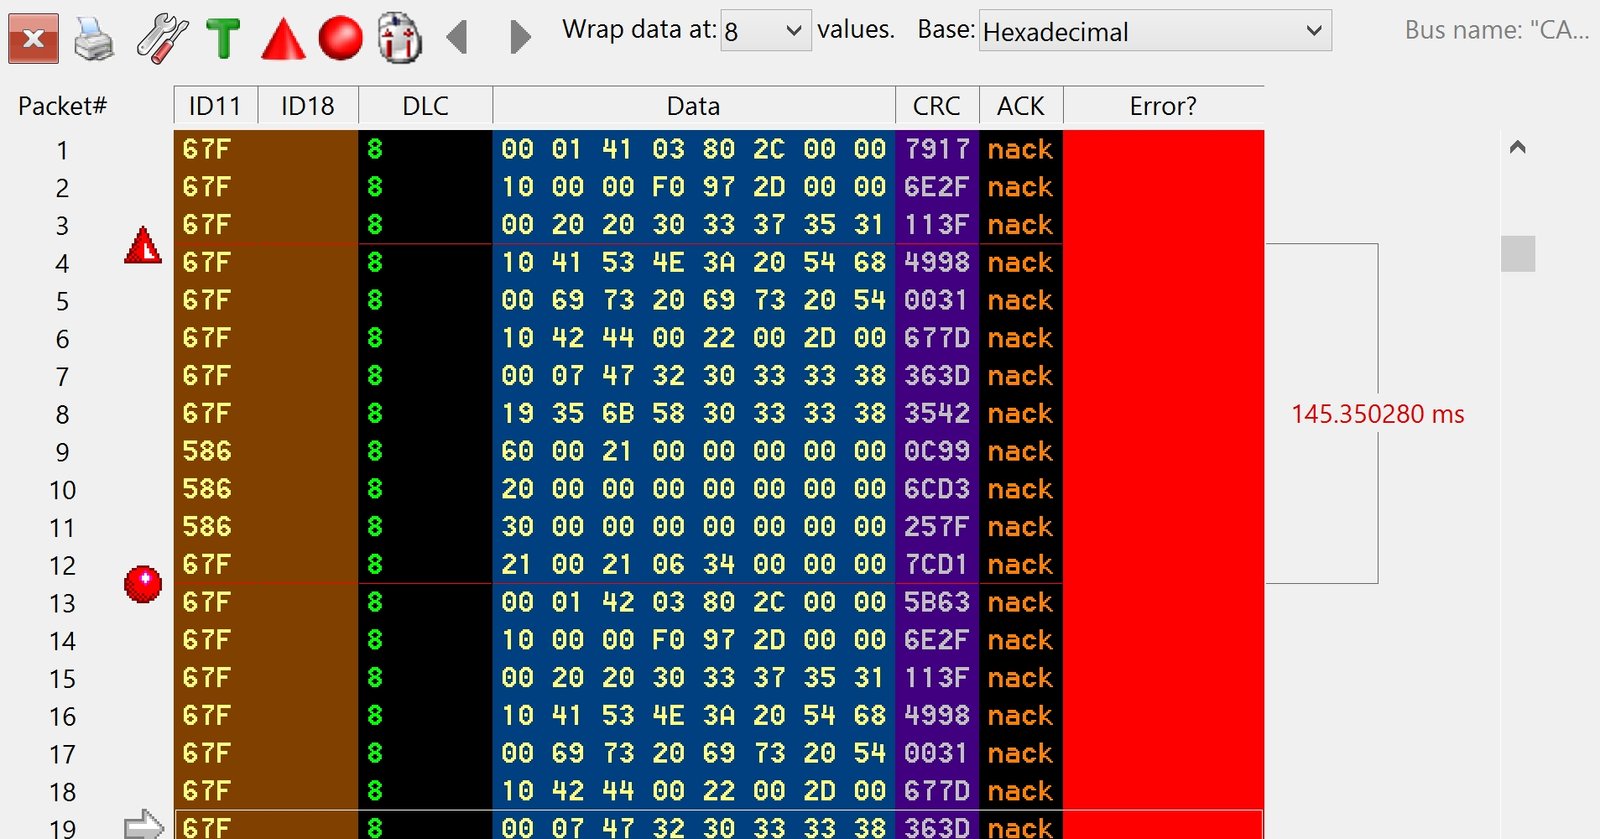Click packet number 6
This screenshot has width=1600, height=839.
62,339
